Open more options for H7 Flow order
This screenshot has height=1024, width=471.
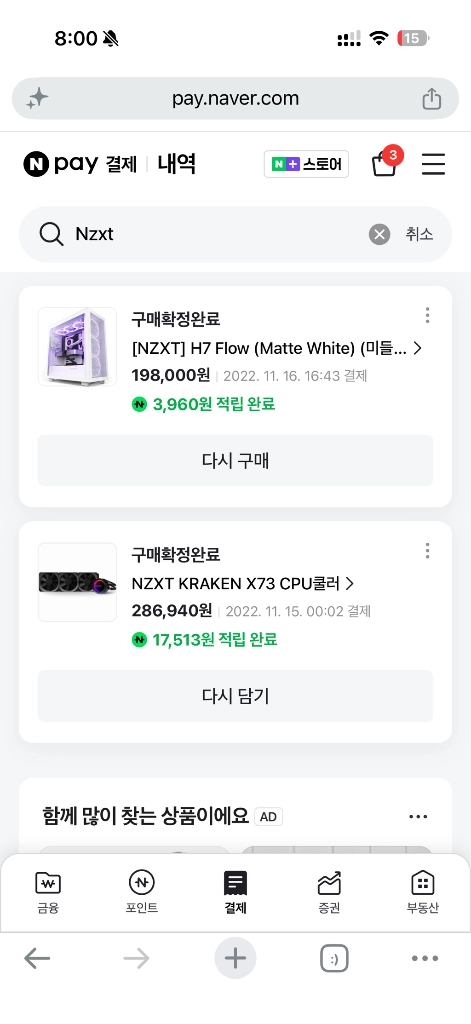[427, 315]
